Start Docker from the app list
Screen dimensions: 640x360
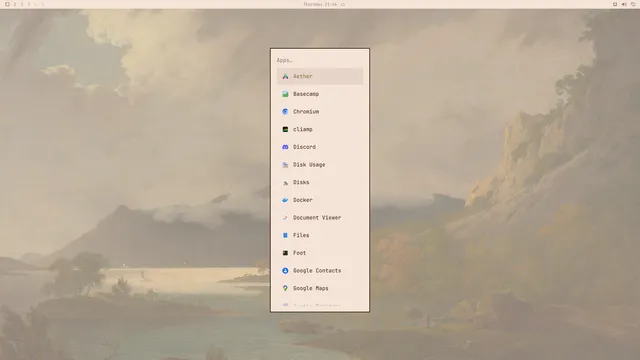coord(320,200)
